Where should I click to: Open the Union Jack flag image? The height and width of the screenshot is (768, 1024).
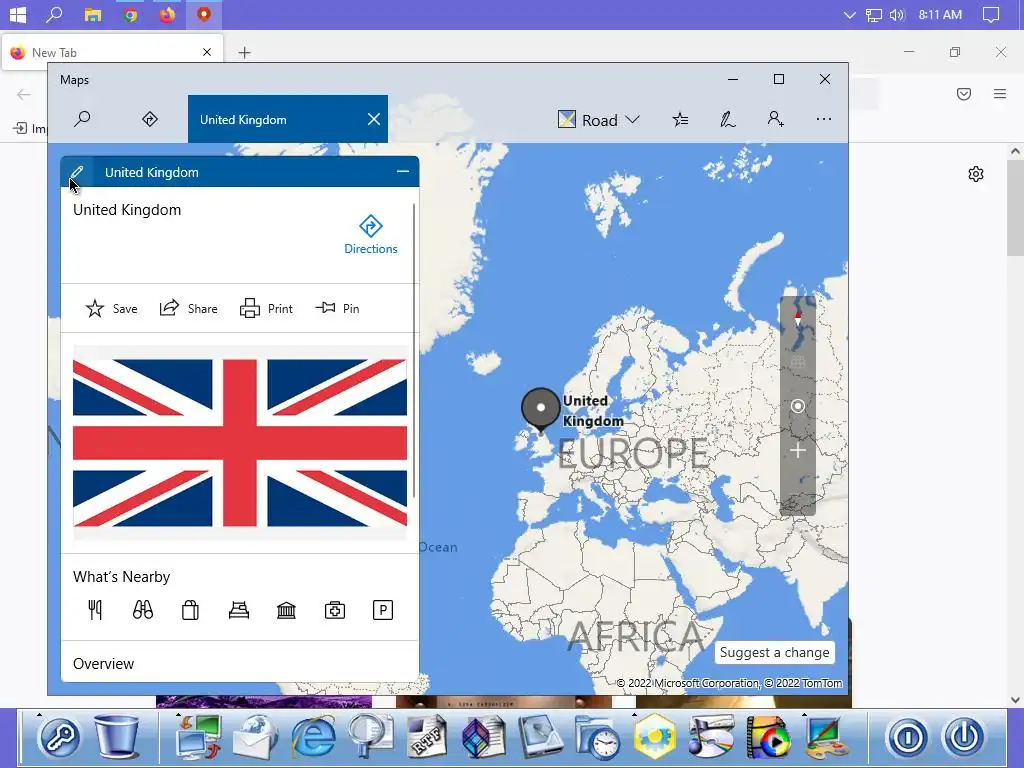pos(240,443)
